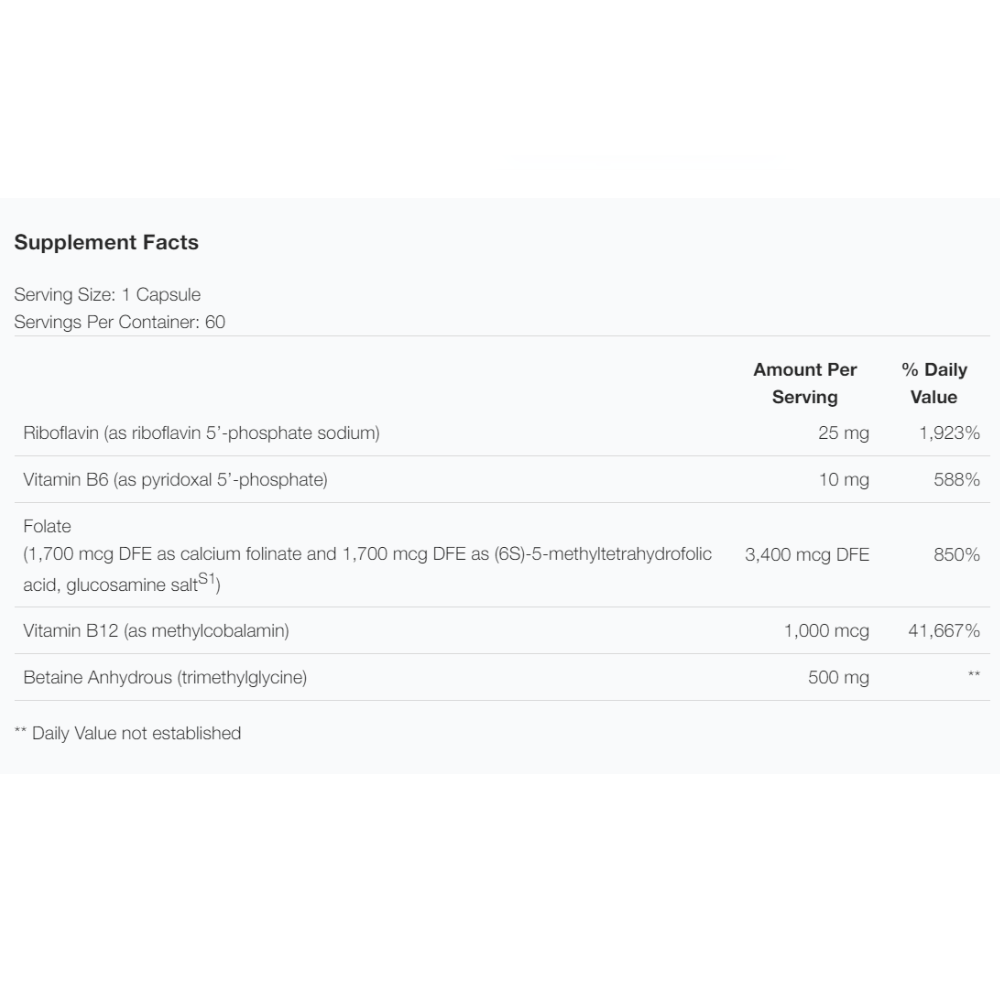The height and width of the screenshot is (1000, 1000).
Task: Click the Vitamin B12 (as methylcobalamin) label
Action: tap(156, 631)
